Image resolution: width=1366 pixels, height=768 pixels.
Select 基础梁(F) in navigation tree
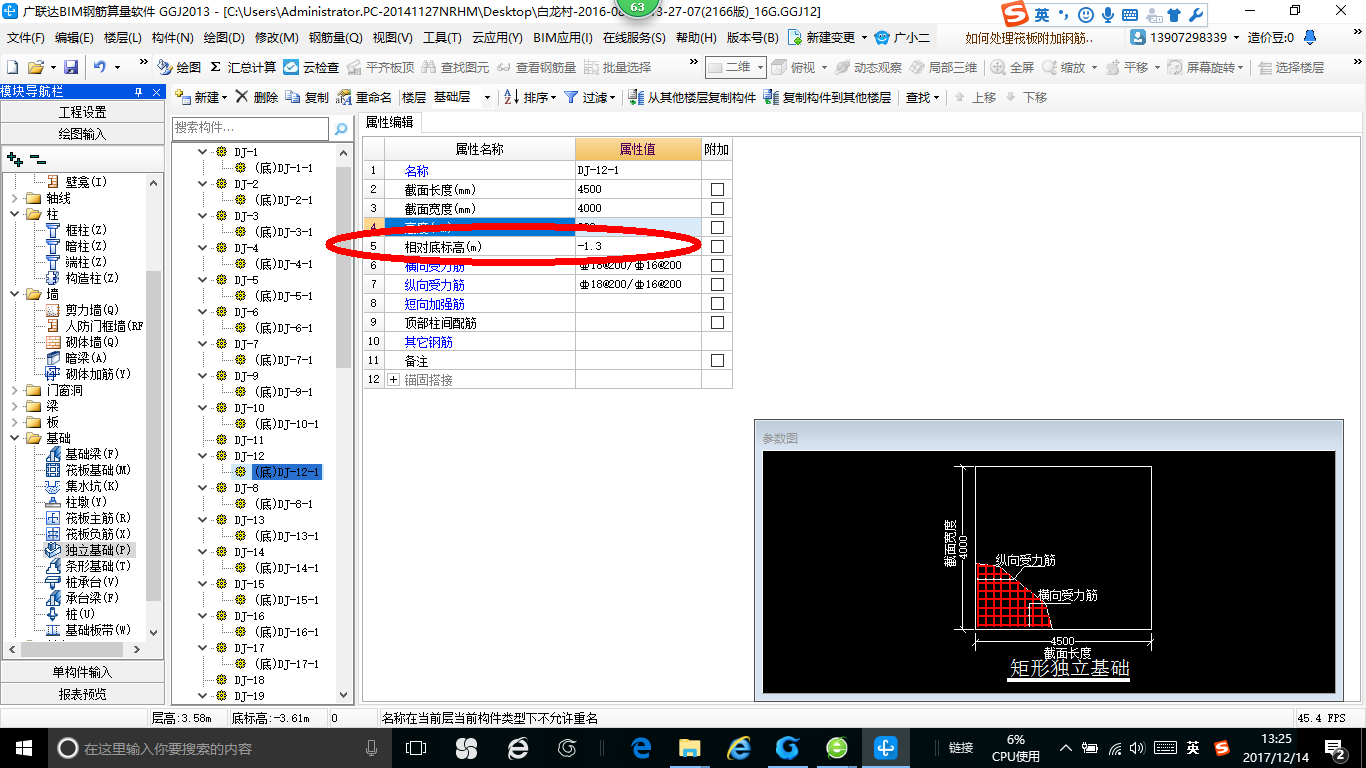pyautogui.click(x=82, y=454)
